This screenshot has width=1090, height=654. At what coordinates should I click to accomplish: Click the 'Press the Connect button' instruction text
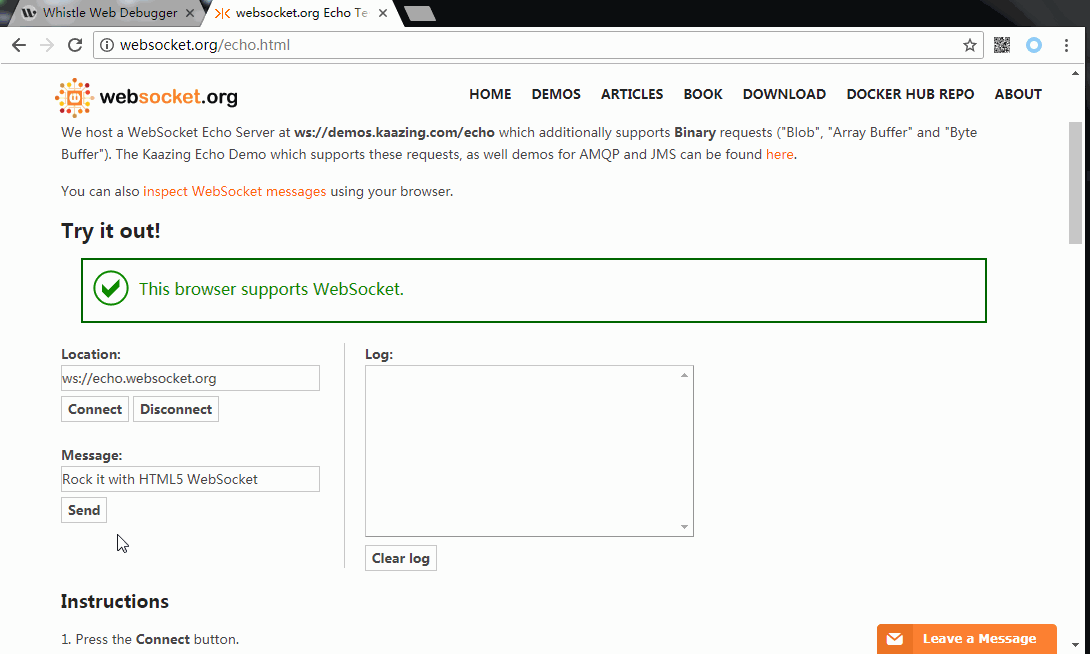click(157, 639)
